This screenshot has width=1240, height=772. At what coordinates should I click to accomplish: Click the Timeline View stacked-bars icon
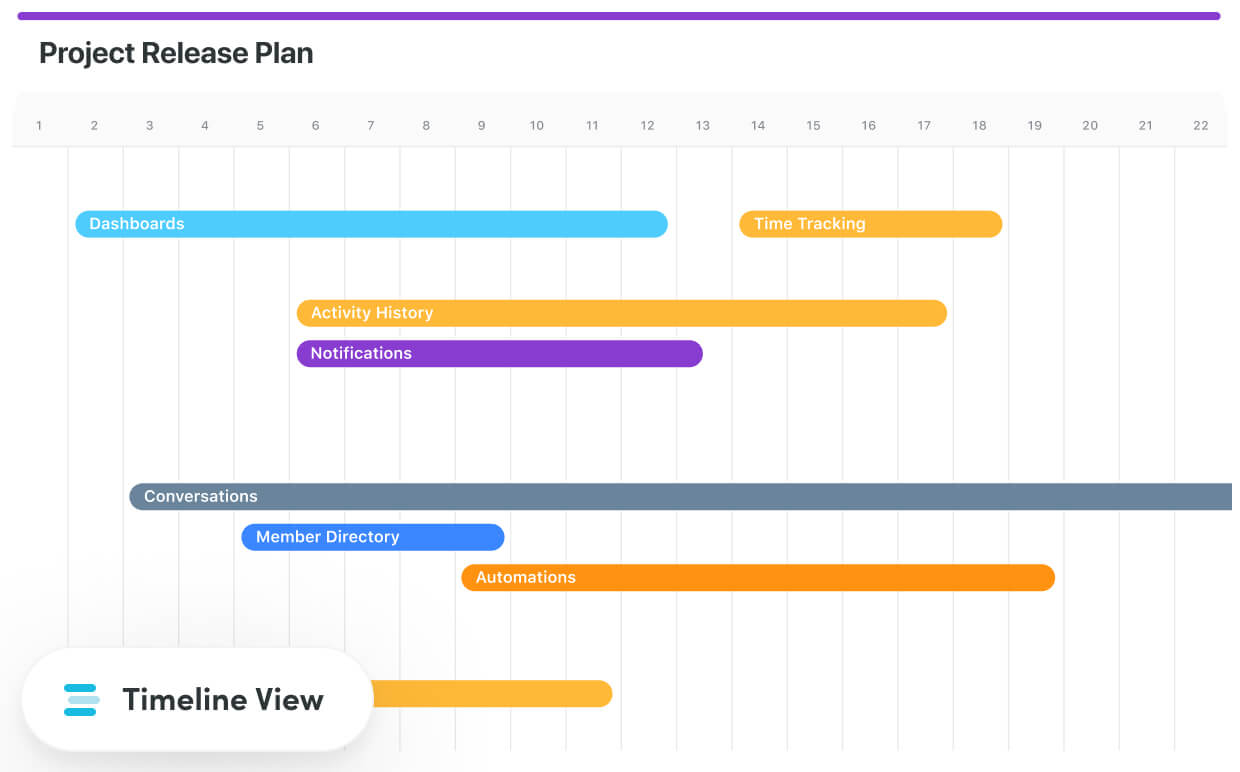coord(81,700)
